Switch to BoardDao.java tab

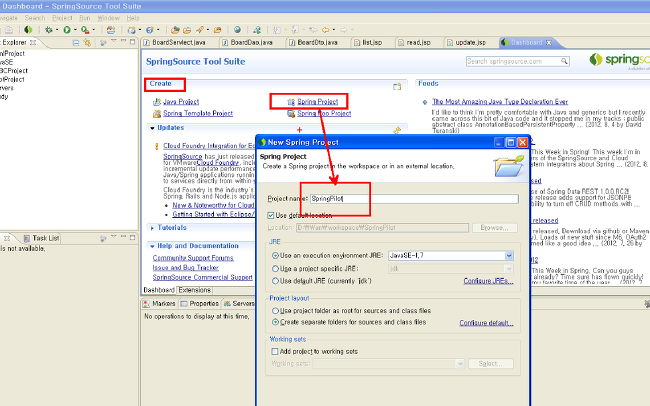click(252, 42)
